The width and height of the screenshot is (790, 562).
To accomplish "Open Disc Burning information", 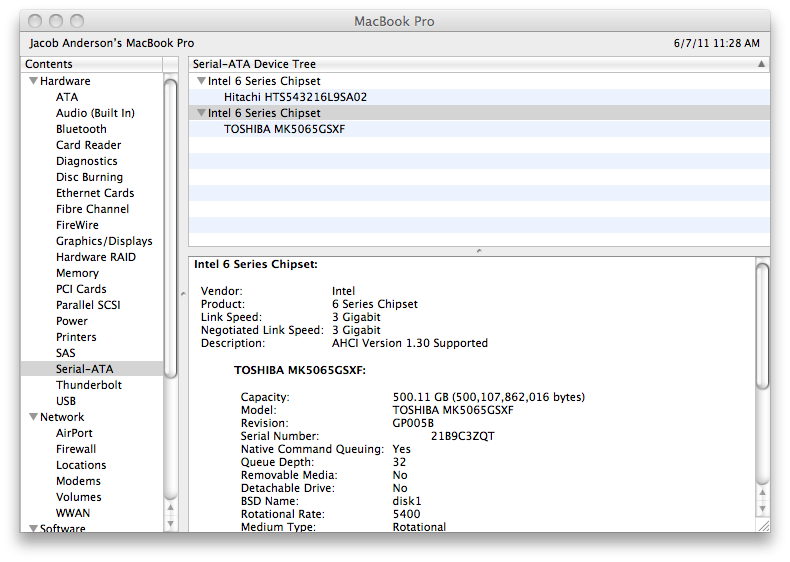I will click(89, 177).
